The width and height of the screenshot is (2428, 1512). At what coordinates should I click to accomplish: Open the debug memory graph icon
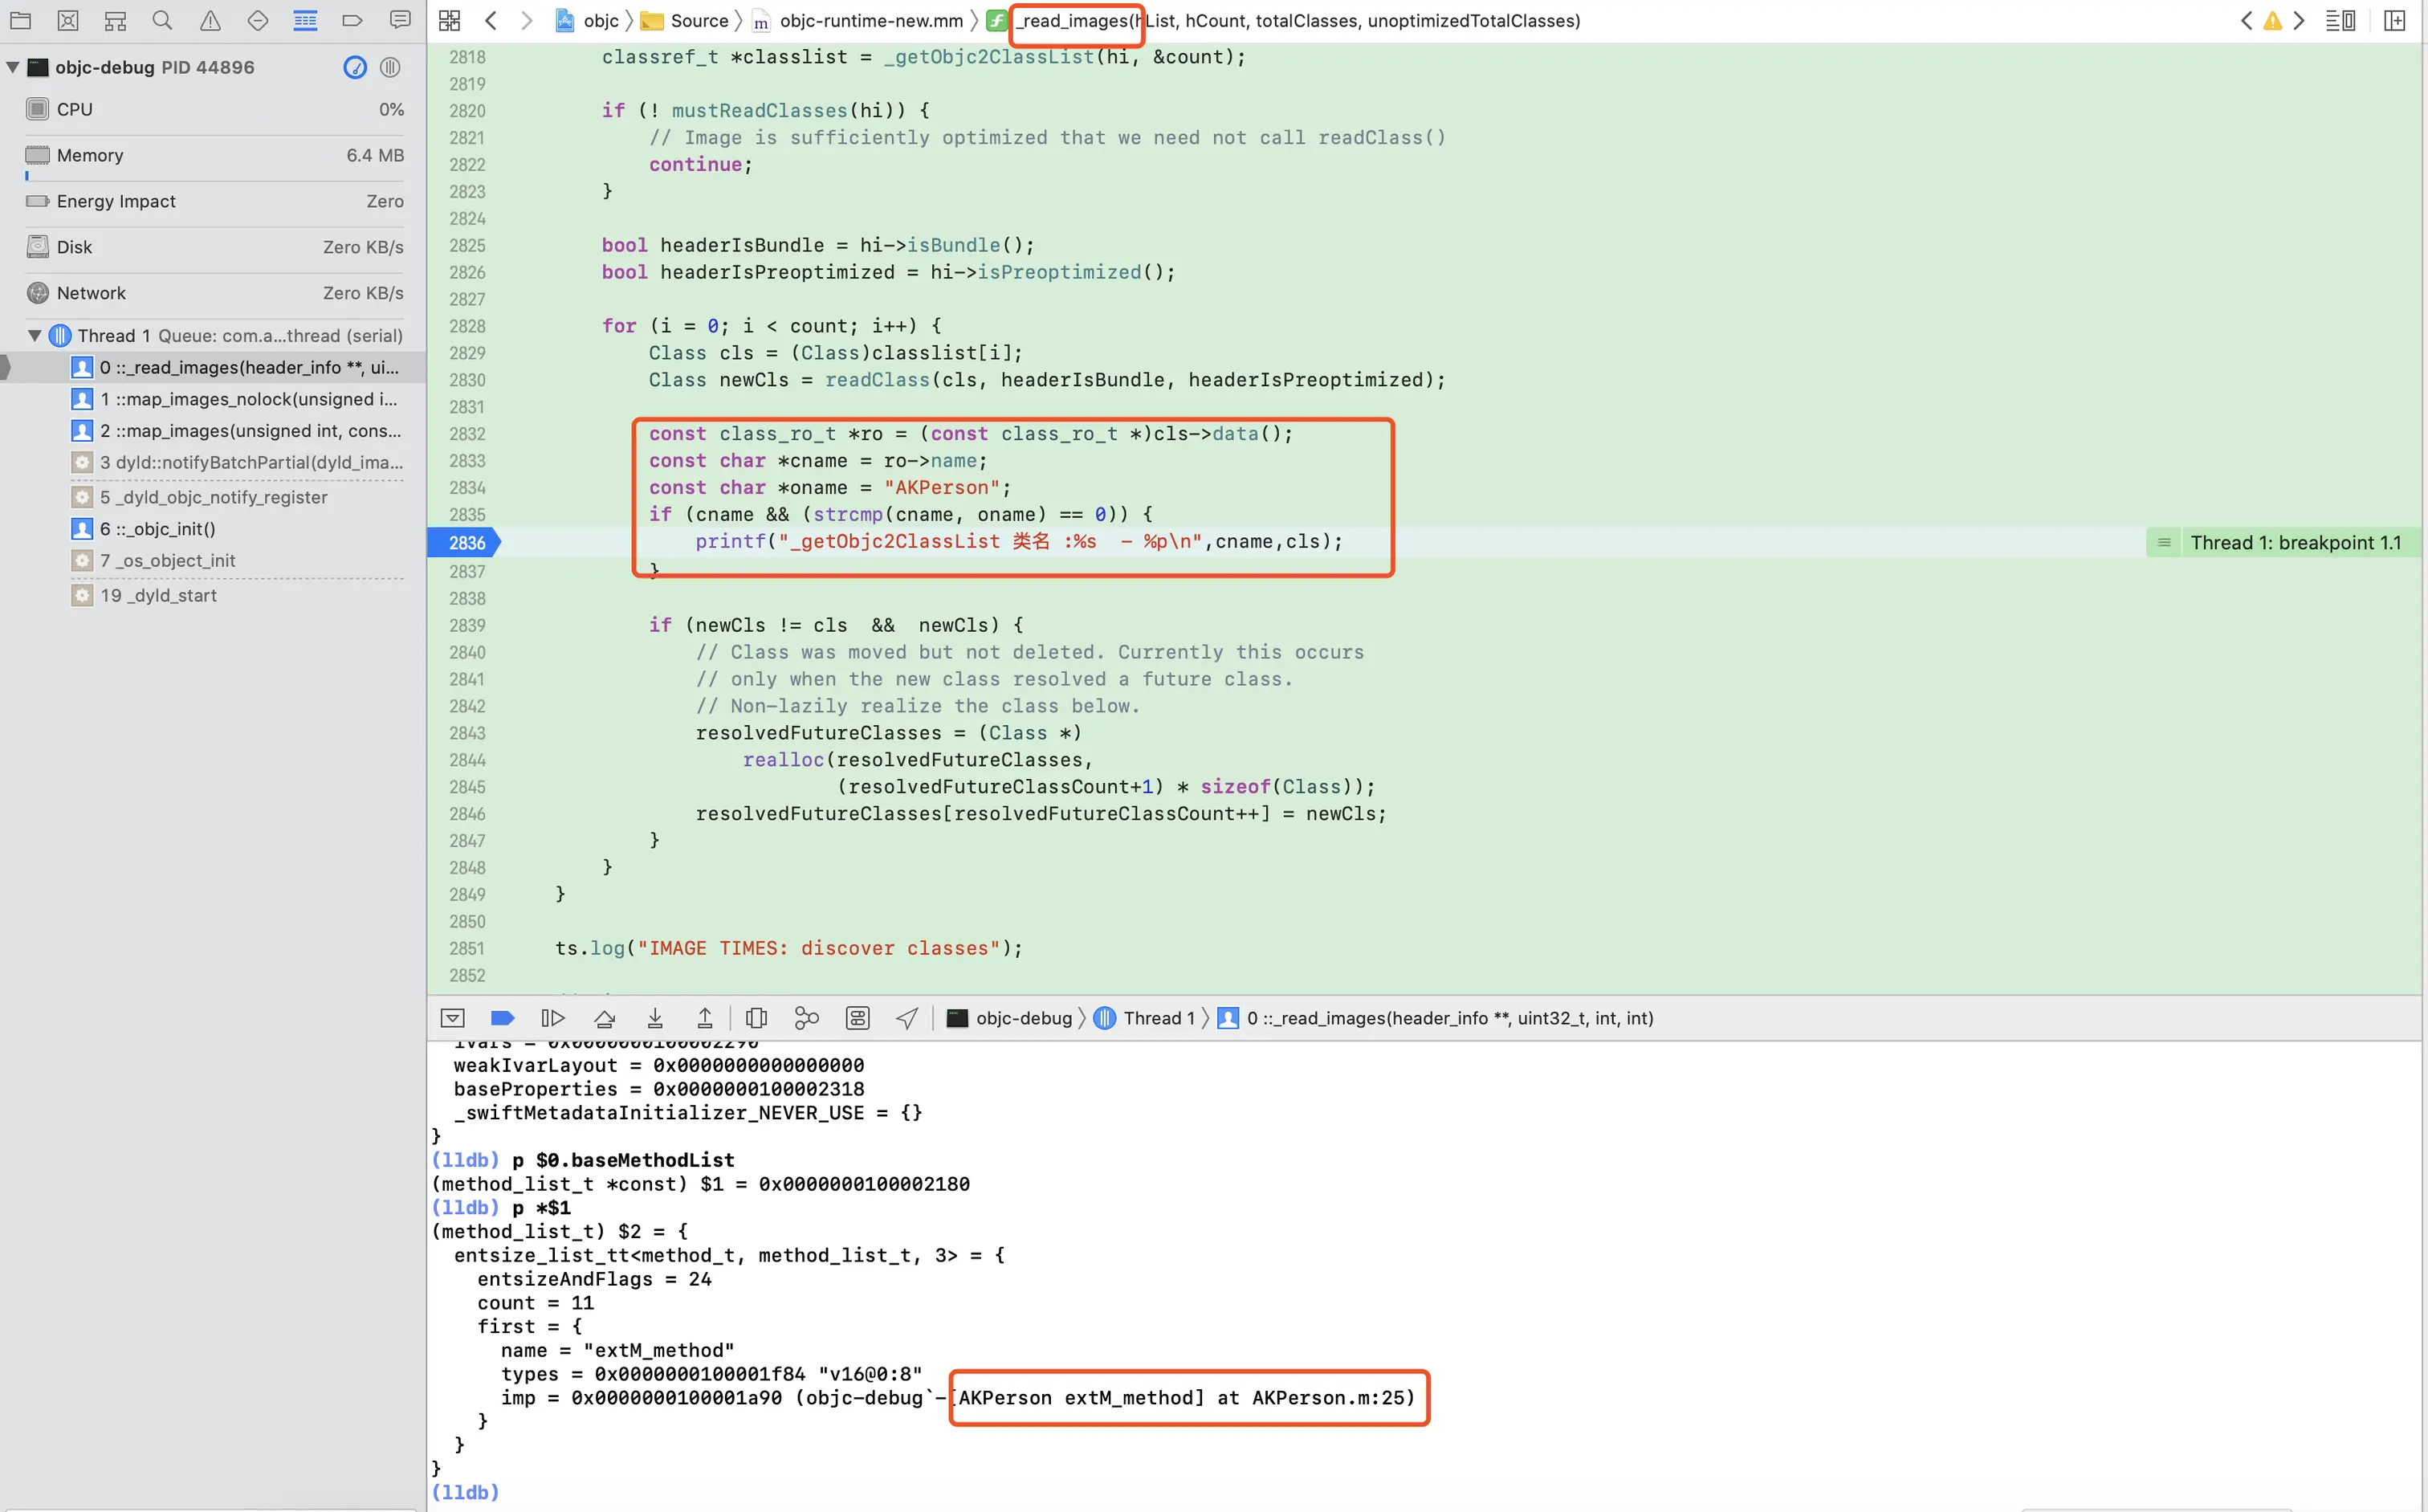click(806, 1018)
